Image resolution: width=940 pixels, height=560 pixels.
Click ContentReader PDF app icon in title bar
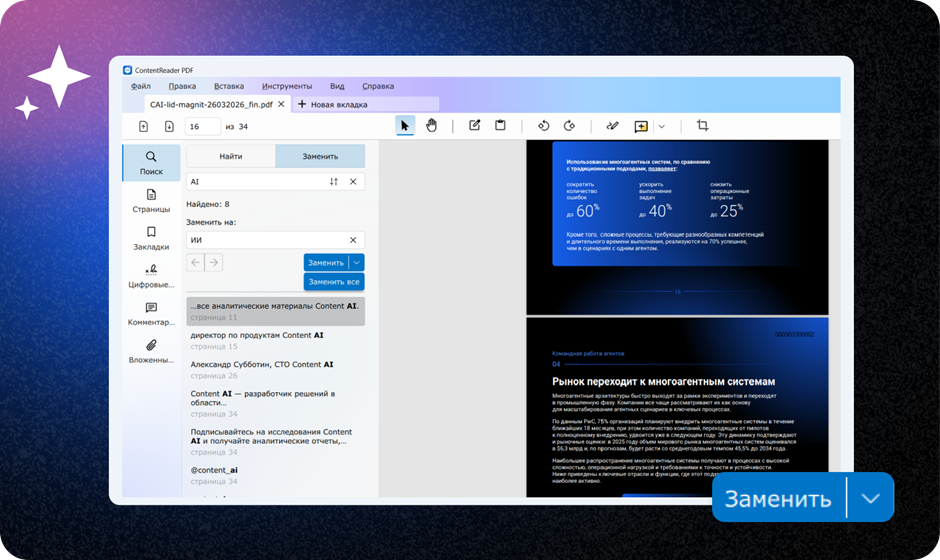pyautogui.click(x=127, y=70)
